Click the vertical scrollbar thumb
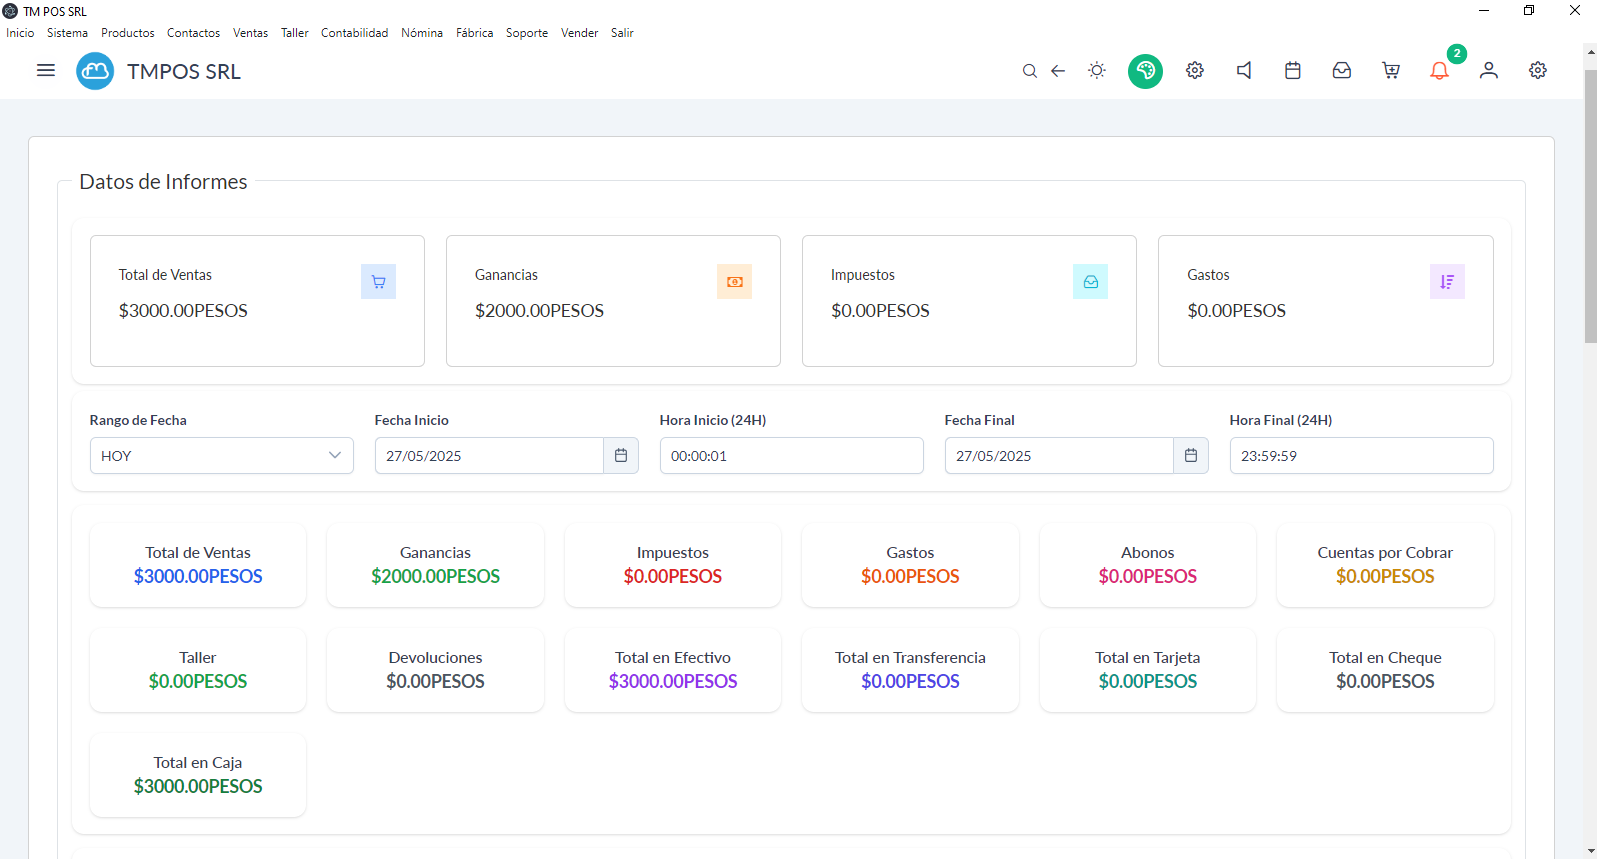Screen dimensions: 1597x859 1590,206
